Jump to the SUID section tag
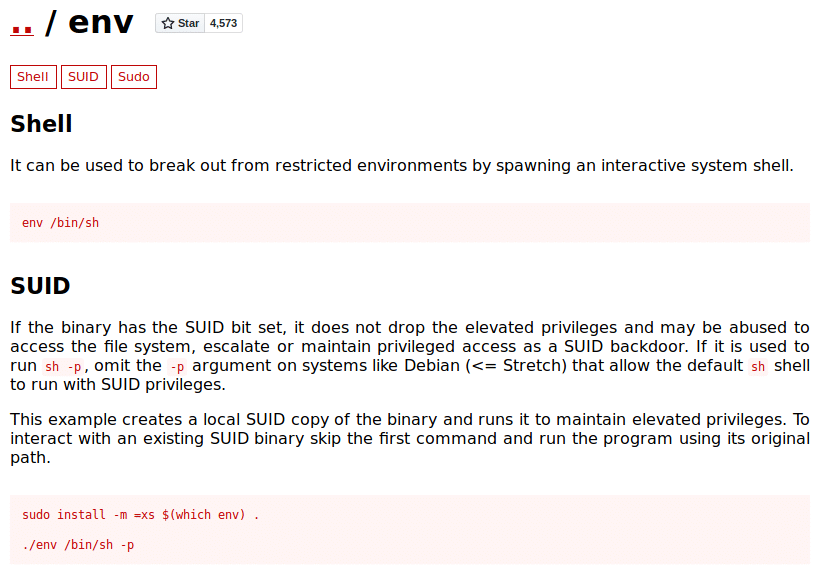824x566 pixels. coord(84,77)
